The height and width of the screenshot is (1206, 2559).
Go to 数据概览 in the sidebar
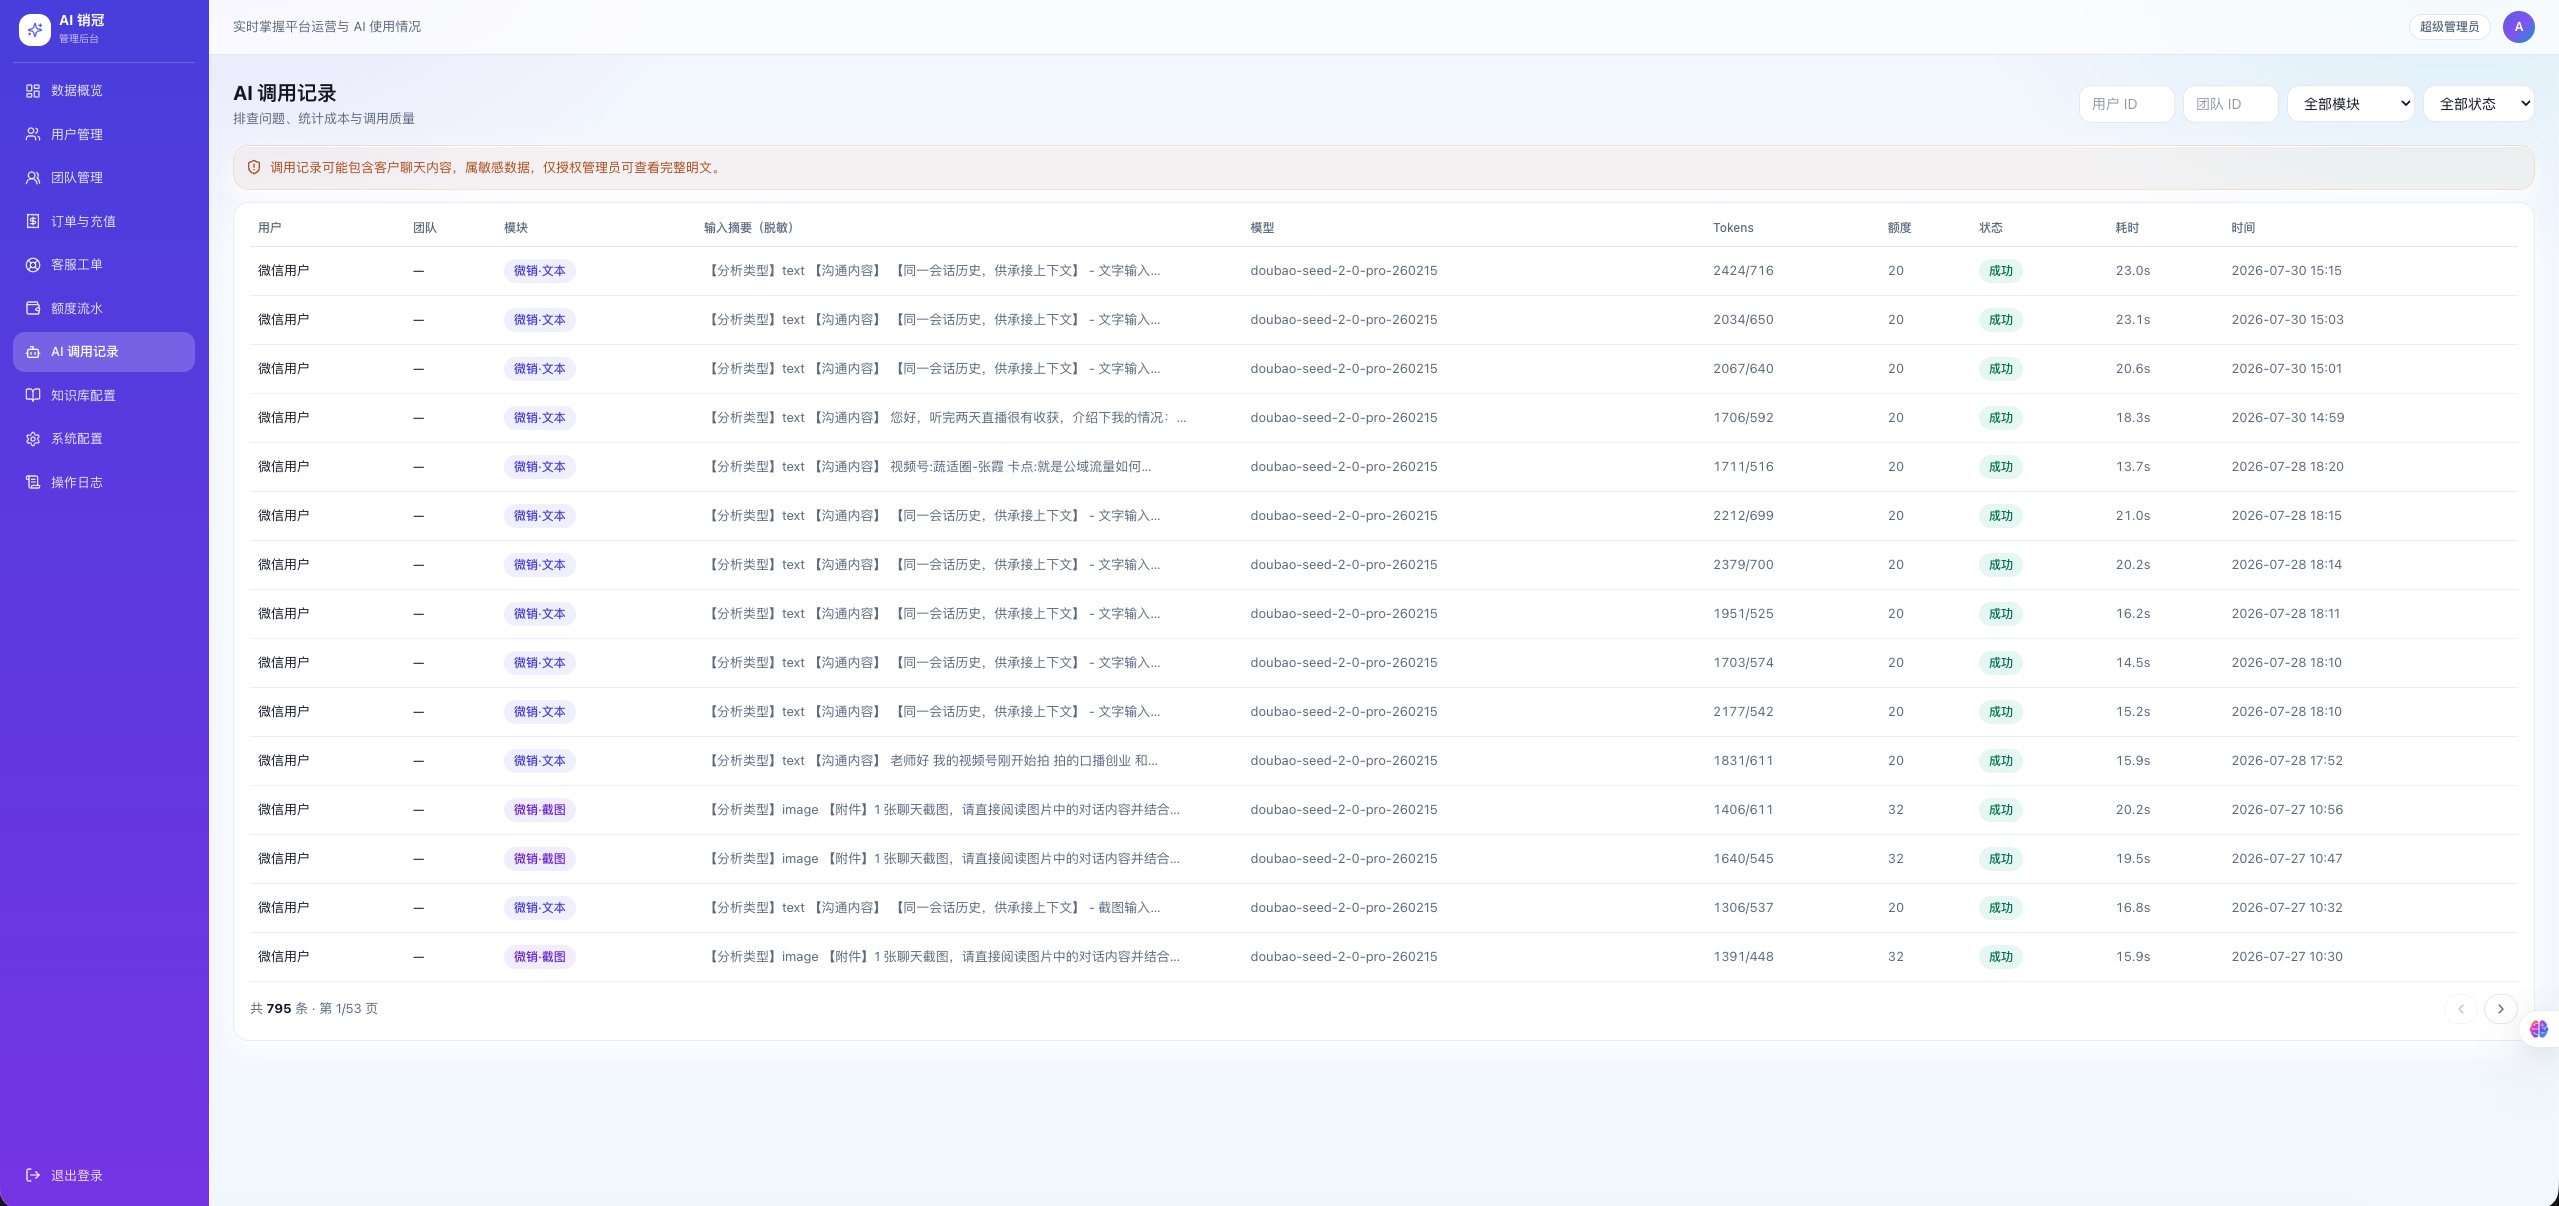click(x=104, y=91)
